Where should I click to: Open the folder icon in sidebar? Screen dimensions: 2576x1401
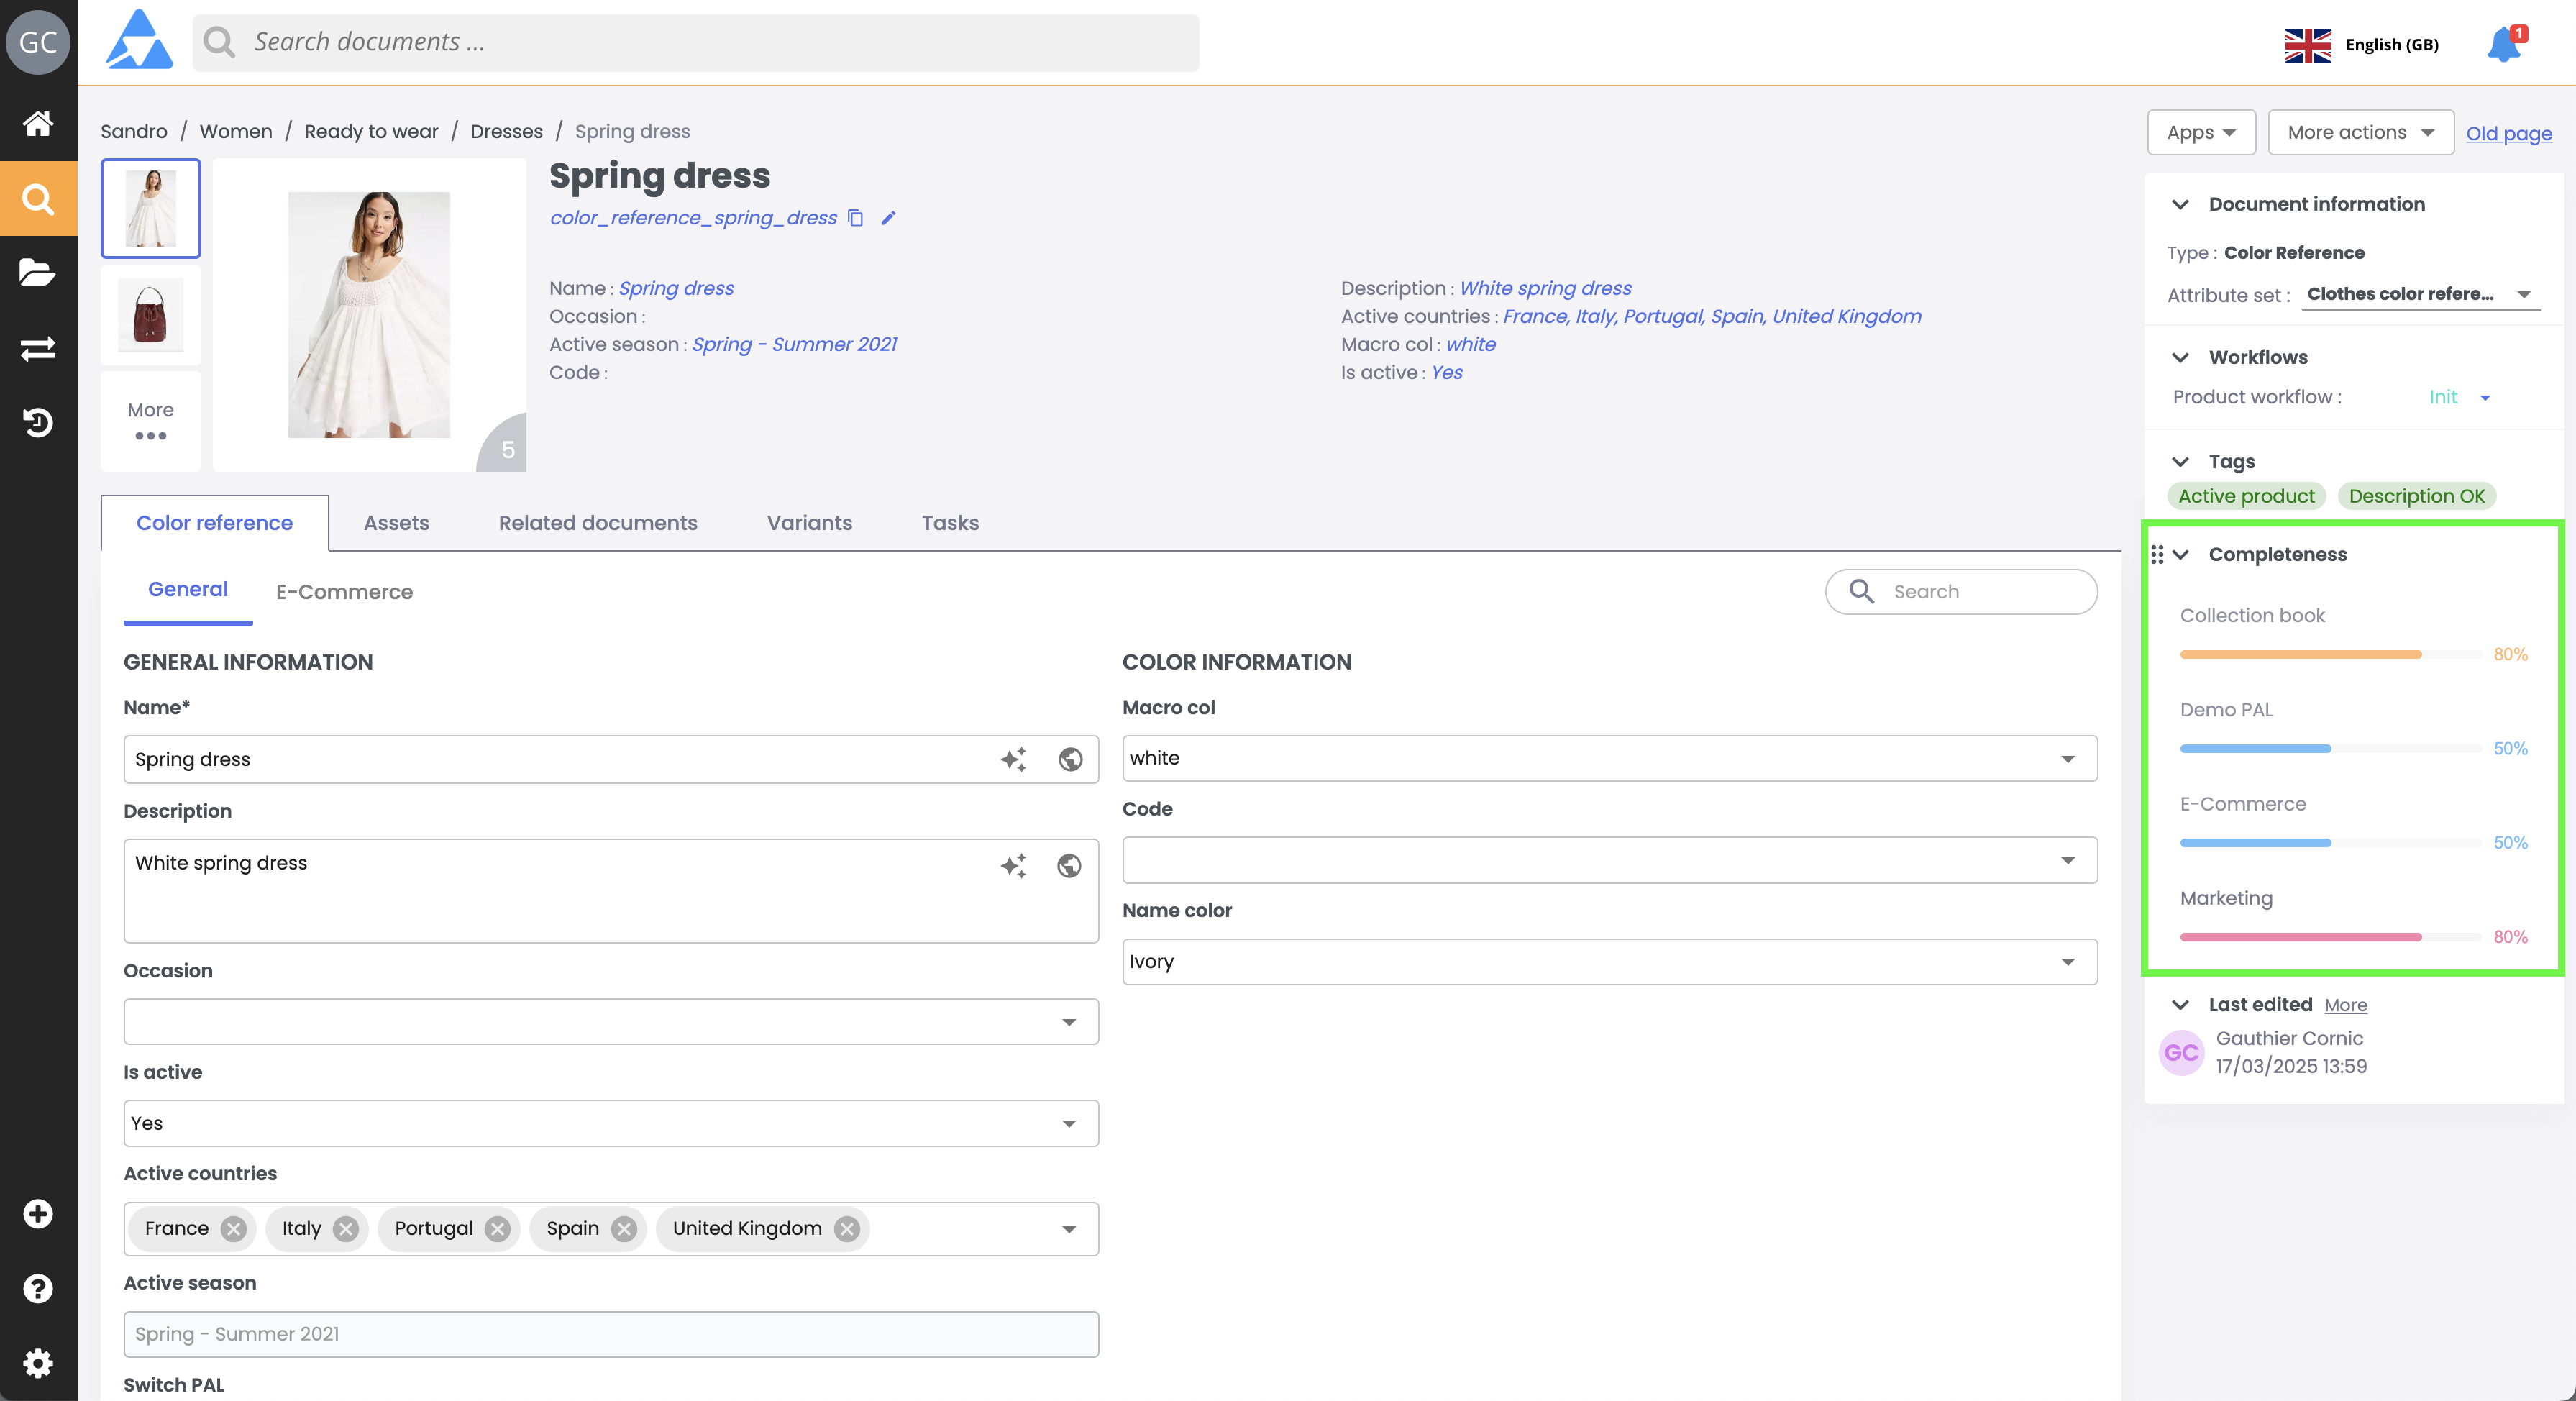(x=38, y=273)
